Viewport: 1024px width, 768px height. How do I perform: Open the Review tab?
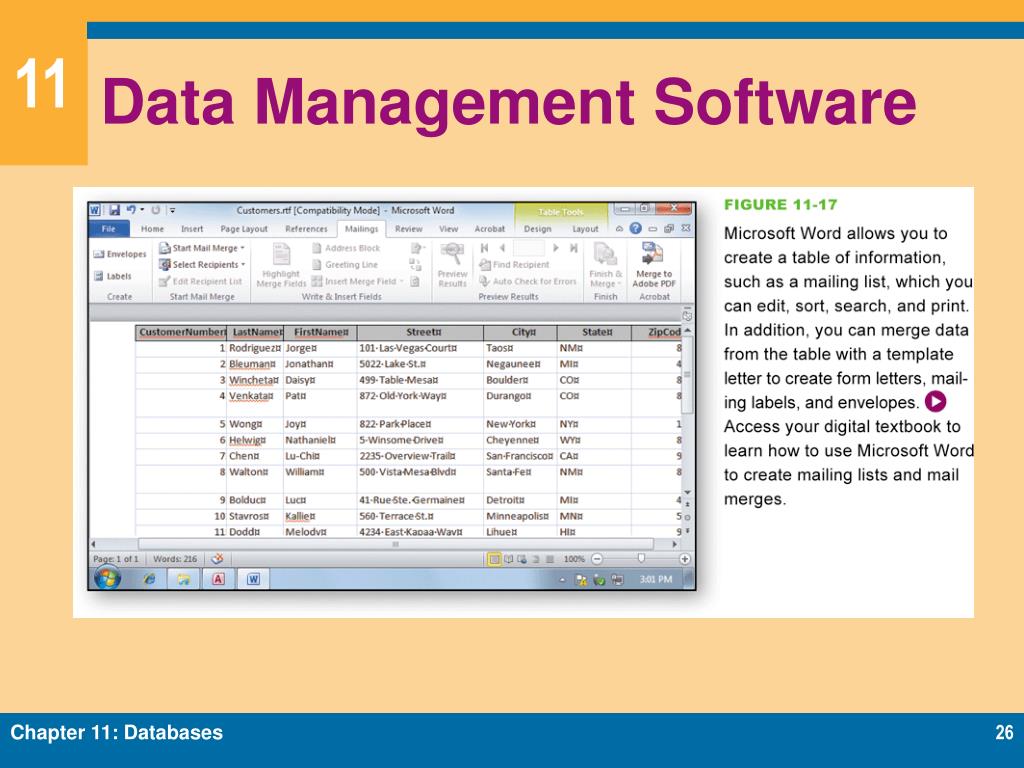pos(409,229)
